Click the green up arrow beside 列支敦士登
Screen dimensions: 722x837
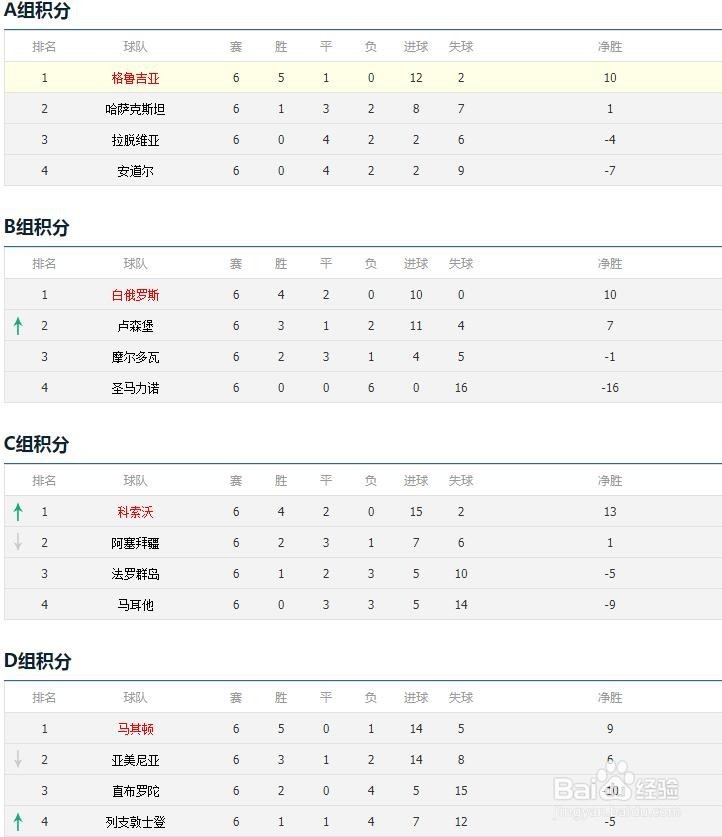pyautogui.click(x=18, y=821)
